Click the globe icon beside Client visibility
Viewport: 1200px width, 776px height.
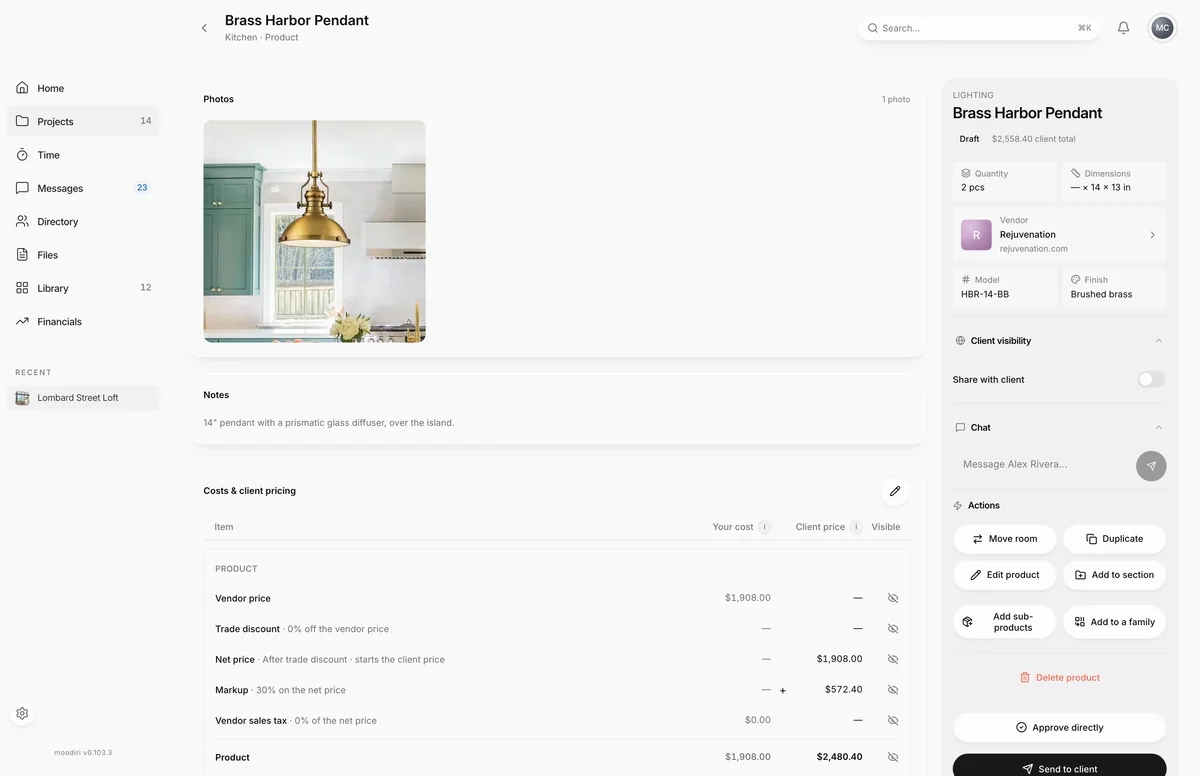pos(960,341)
